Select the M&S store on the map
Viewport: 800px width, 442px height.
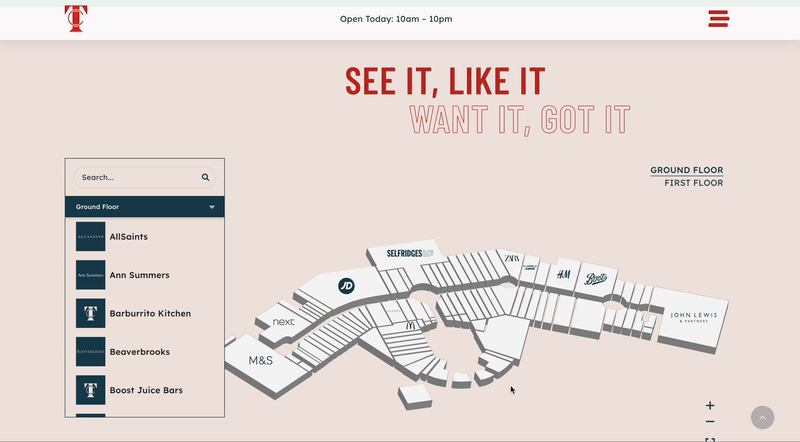(x=260, y=361)
